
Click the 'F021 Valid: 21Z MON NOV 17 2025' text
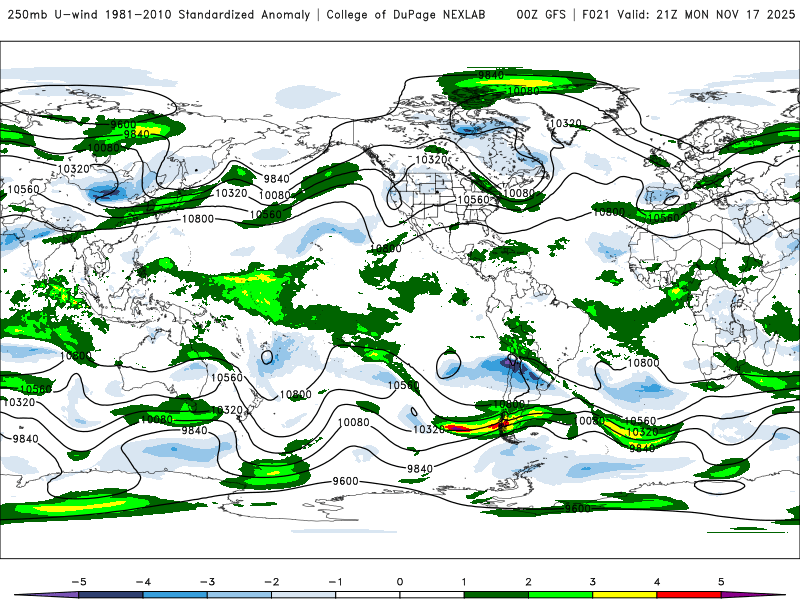[689, 14]
